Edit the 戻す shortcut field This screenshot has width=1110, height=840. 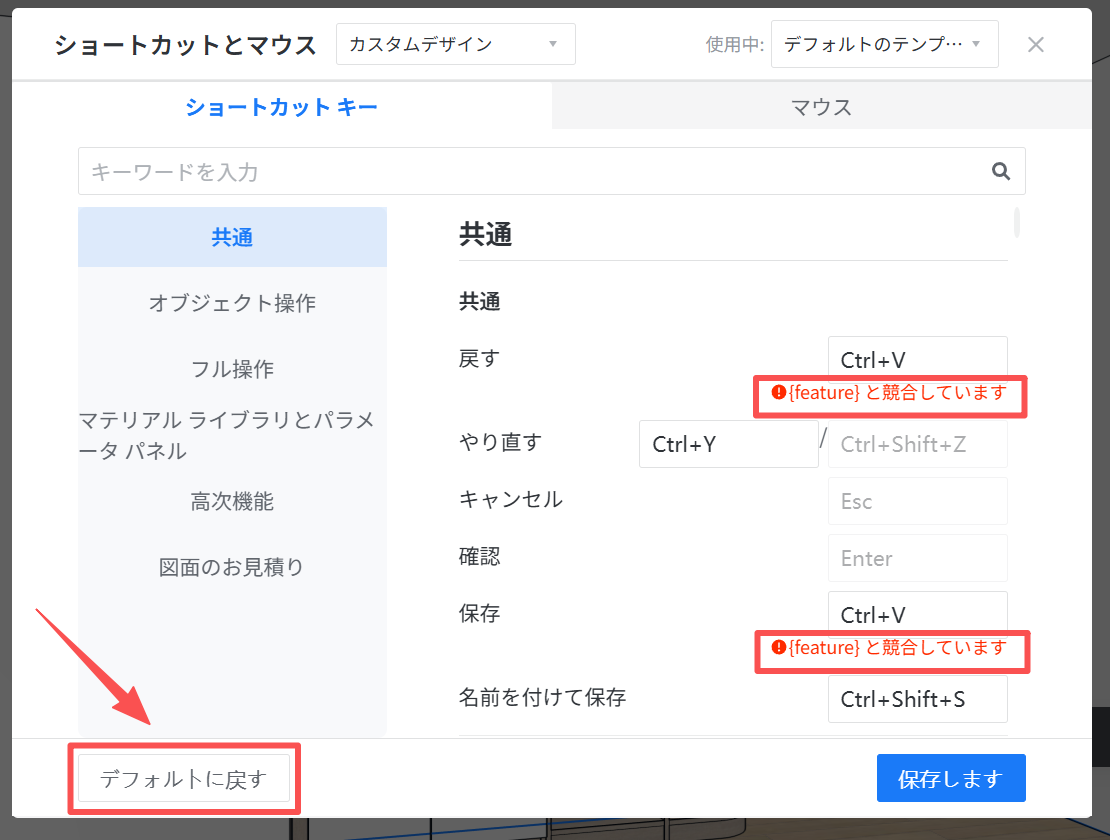click(x=917, y=359)
